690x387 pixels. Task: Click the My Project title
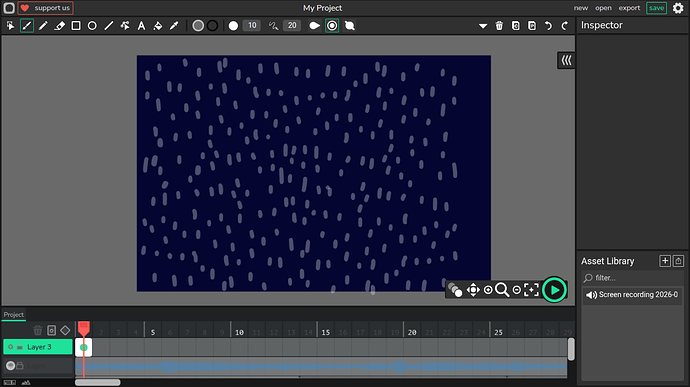pyautogui.click(x=322, y=8)
